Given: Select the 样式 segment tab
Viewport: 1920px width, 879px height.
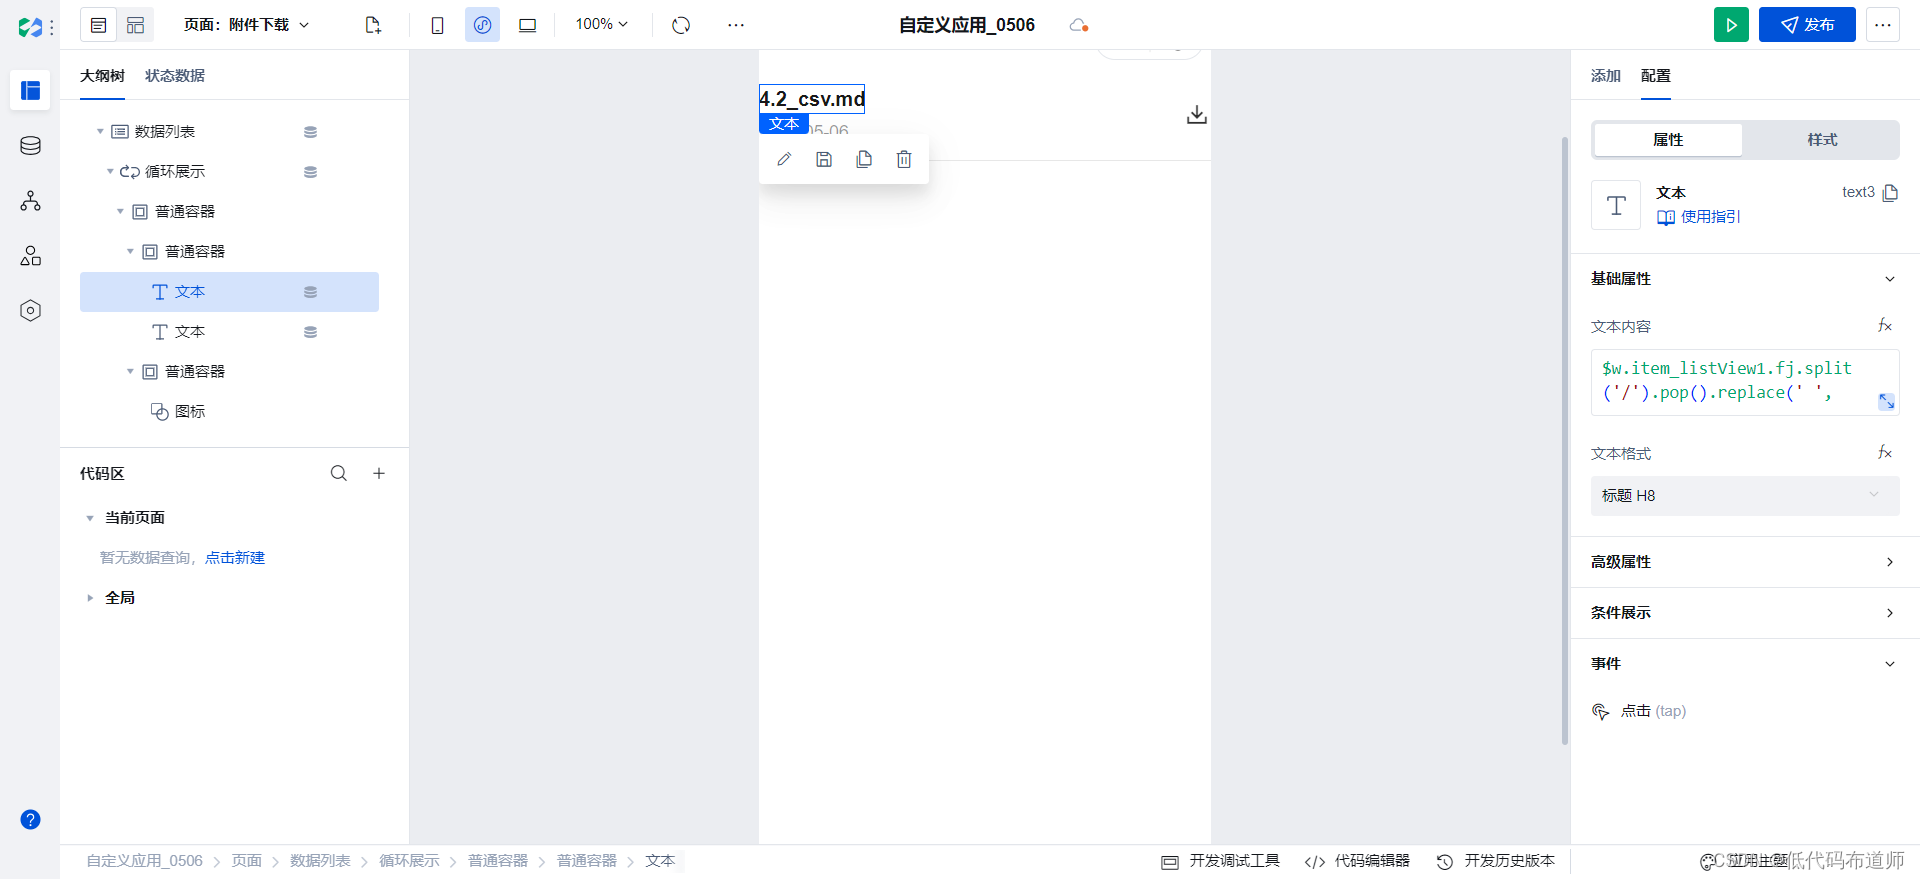Looking at the screenshot, I should (1822, 140).
